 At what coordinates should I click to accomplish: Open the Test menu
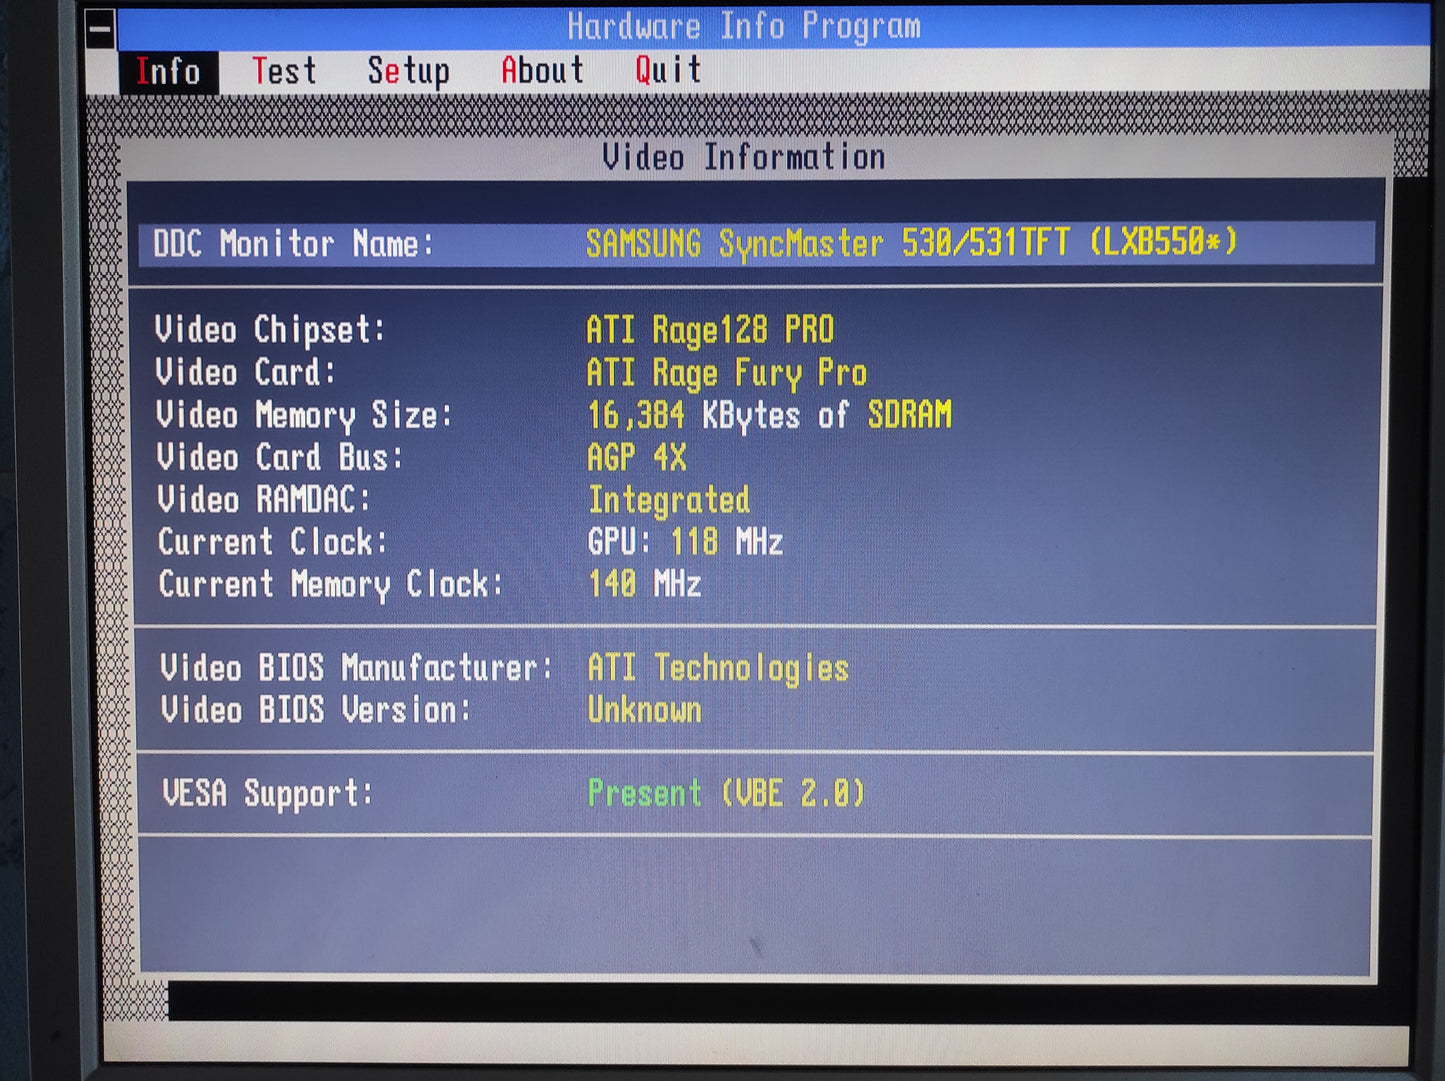pyautogui.click(x=285, y=70)
